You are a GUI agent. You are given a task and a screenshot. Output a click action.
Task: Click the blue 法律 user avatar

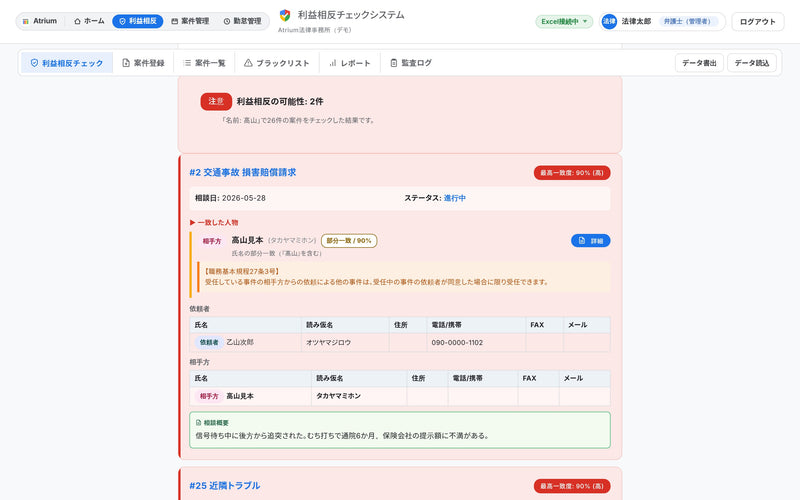pyautogui.click(x=609, y=21)
